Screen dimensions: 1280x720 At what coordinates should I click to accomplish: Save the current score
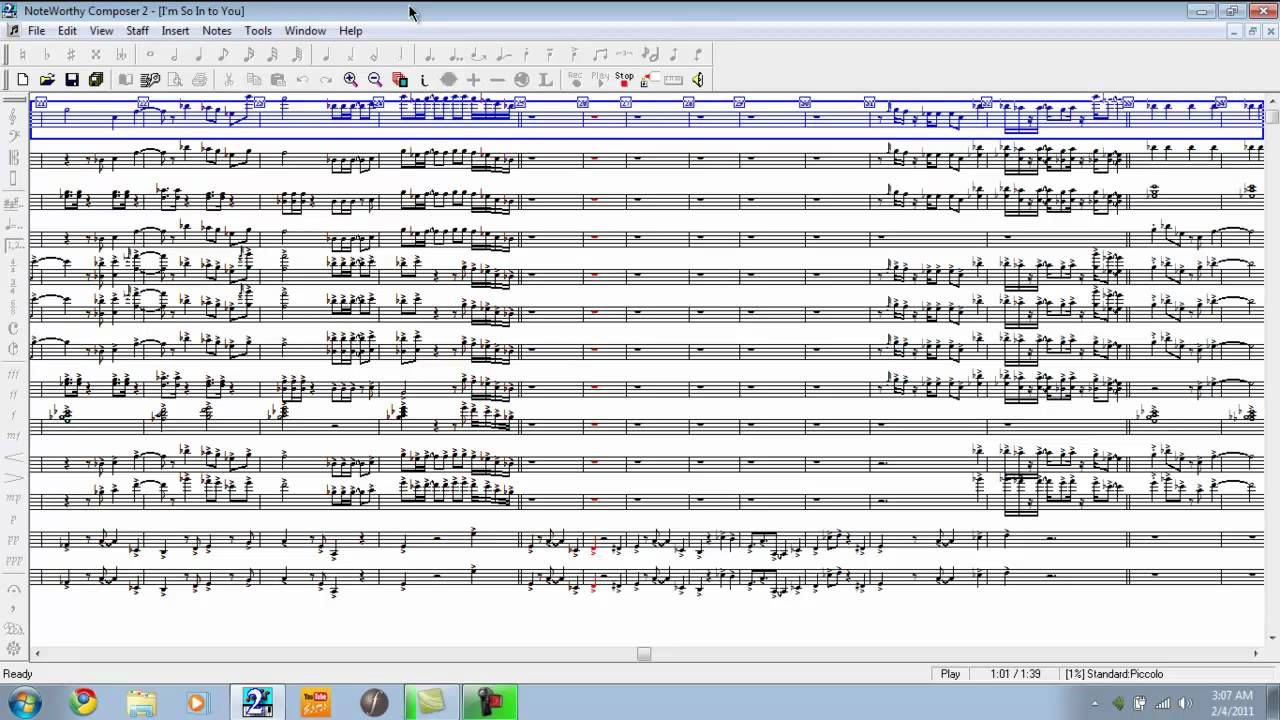pos(72,80)
